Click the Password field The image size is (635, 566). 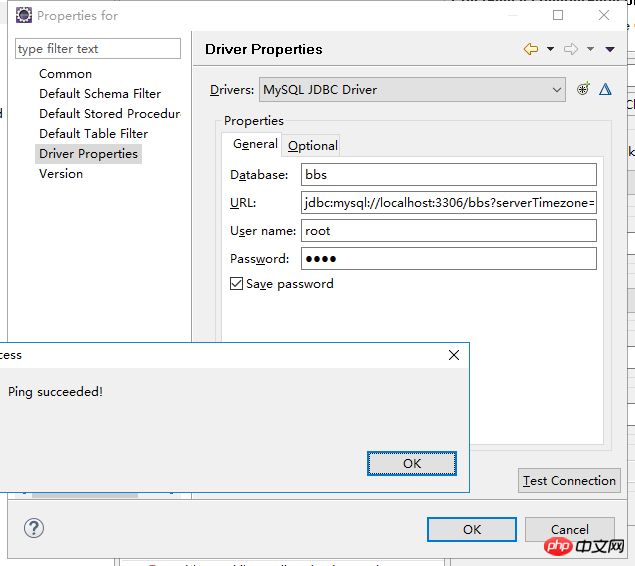449,259
